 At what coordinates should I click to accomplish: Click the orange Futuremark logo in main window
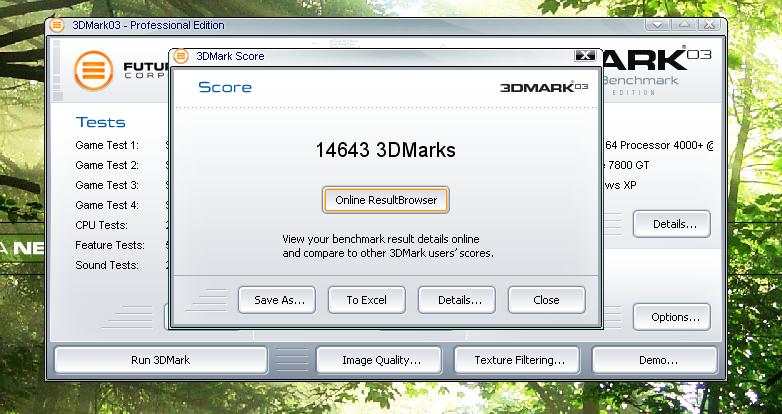click(x=93, y=70)
